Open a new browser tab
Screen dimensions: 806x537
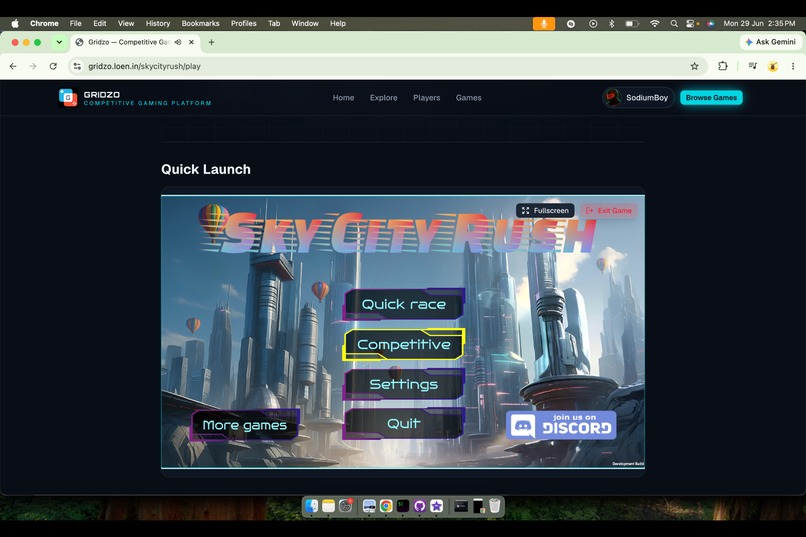(x=211, y=42)
